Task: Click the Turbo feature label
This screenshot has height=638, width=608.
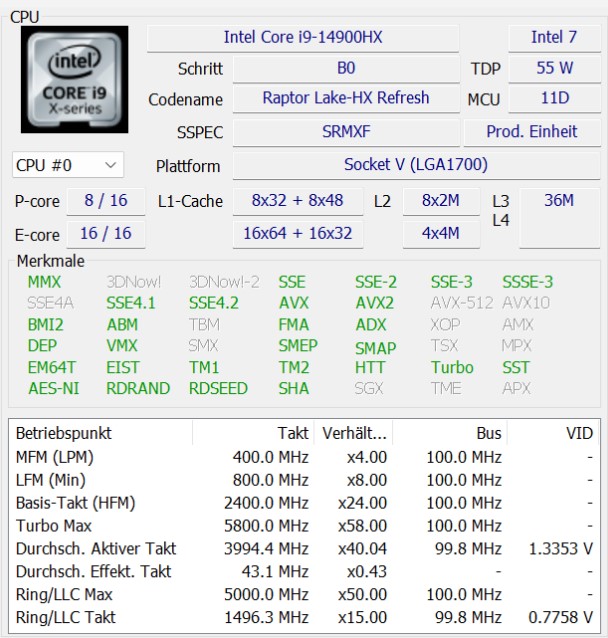Action: pyautogui.click(x=452, y=368)
